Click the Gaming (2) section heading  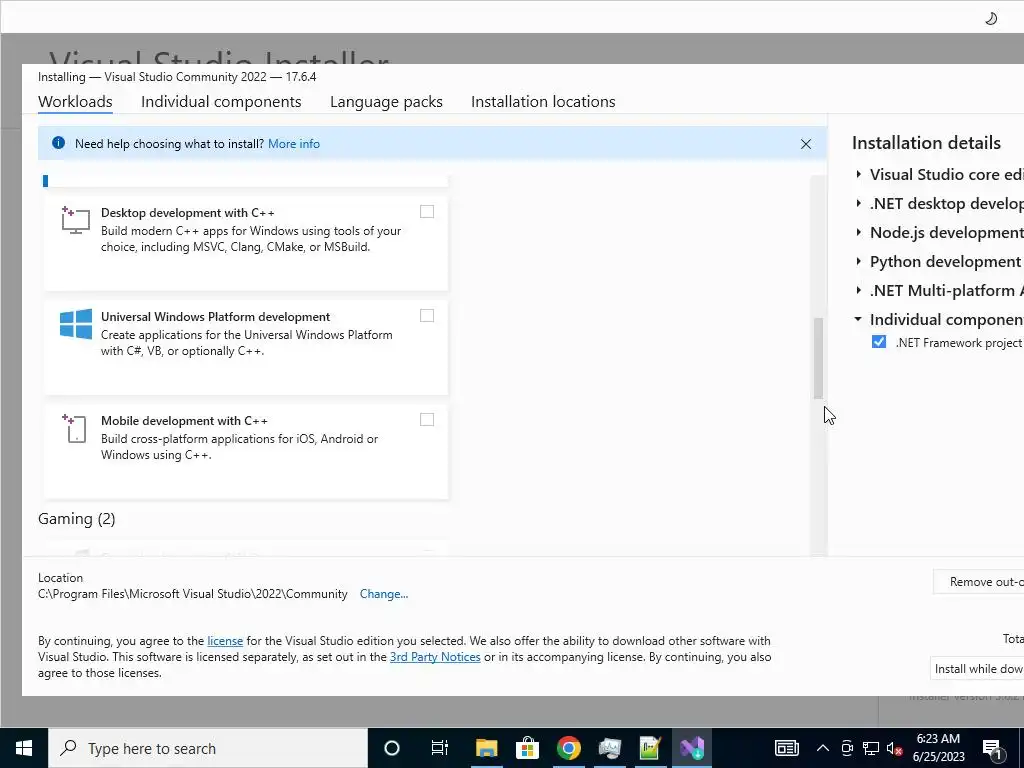coord(76,519)
